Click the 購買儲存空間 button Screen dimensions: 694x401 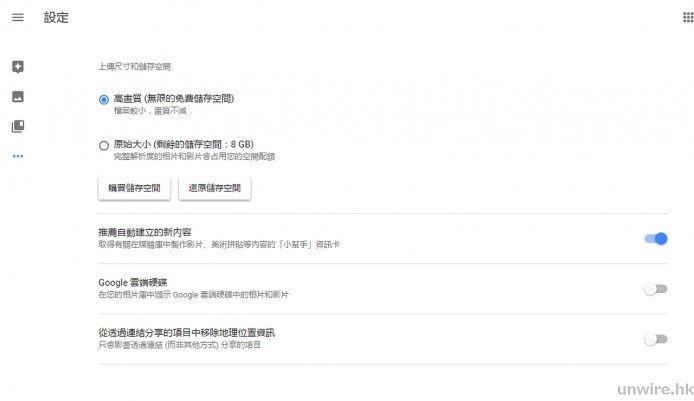[134, 188]
